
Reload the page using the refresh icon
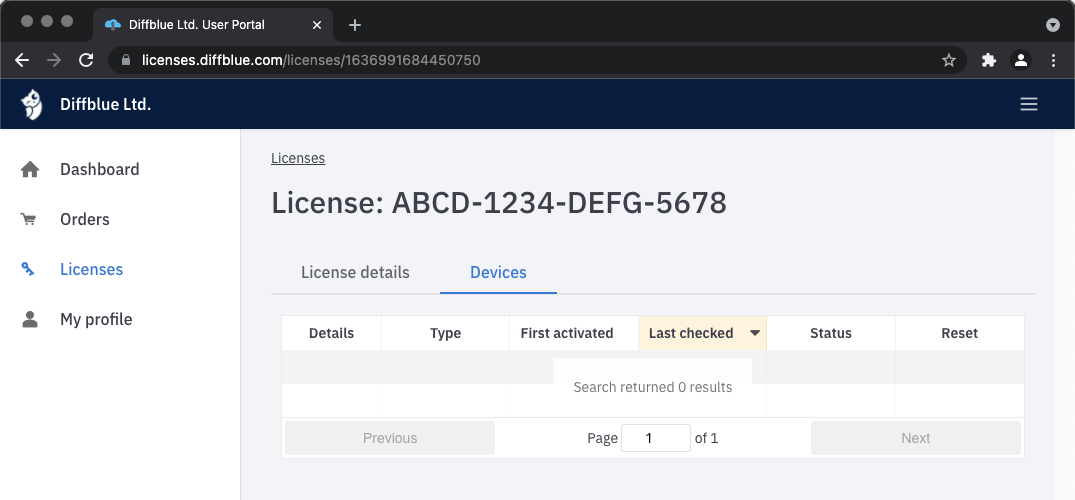(86, 60)
